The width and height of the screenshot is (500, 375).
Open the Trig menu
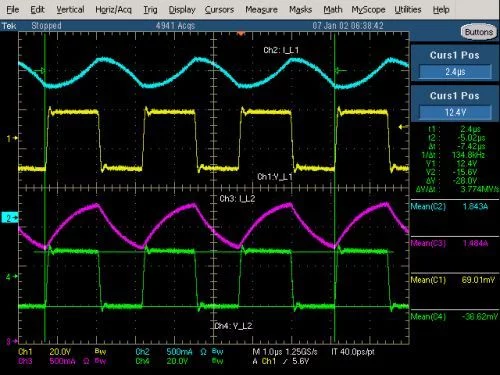pos(150,10)
